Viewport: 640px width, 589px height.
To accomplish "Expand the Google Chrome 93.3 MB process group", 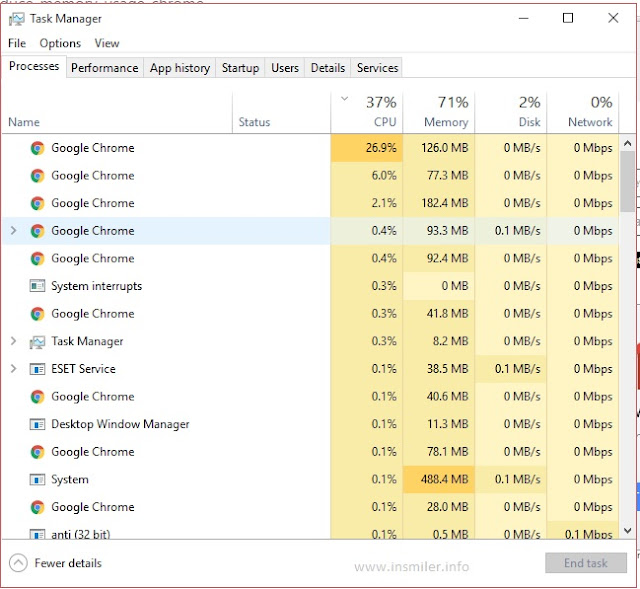I will pos(13,231).
